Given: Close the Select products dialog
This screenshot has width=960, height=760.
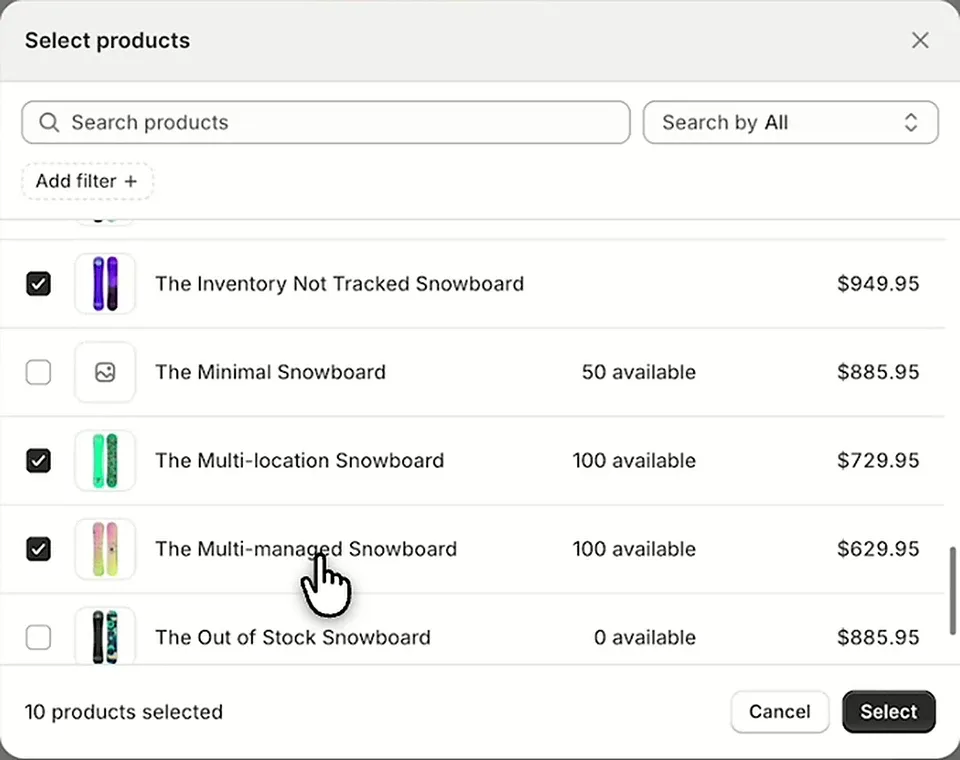Looking at the screenshot, I should point(920,40).
